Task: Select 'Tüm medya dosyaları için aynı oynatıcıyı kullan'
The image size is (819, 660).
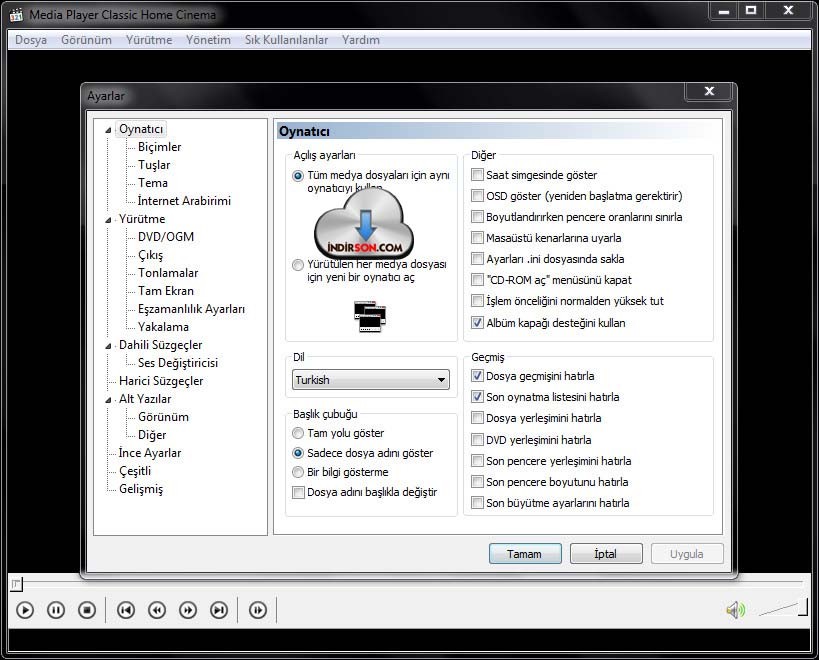Action: click(x=298, y=176)
